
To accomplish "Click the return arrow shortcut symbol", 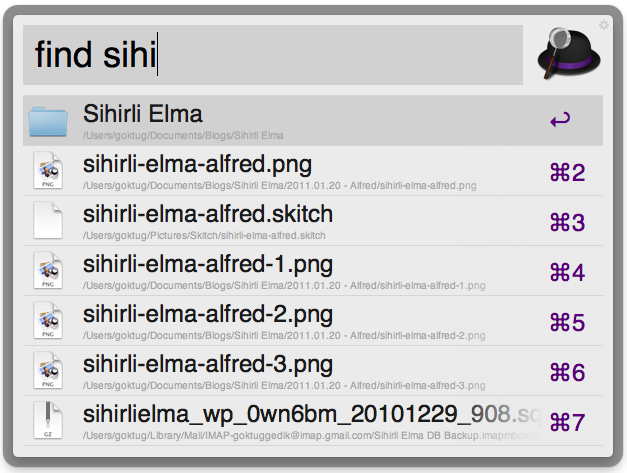I will (x=560, y=121).
